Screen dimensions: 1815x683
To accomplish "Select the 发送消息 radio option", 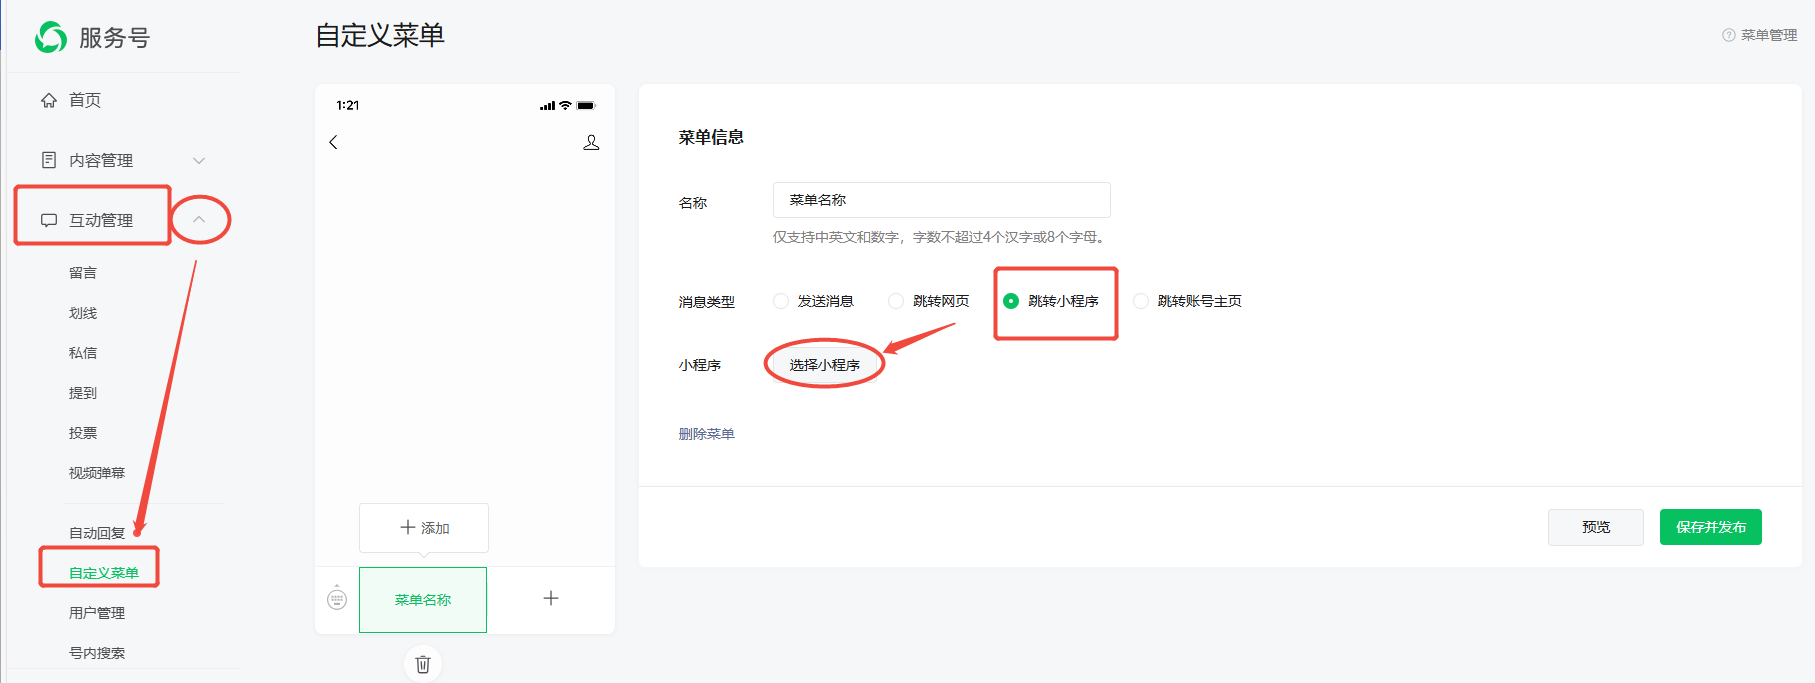I will [x=781, y=301].
